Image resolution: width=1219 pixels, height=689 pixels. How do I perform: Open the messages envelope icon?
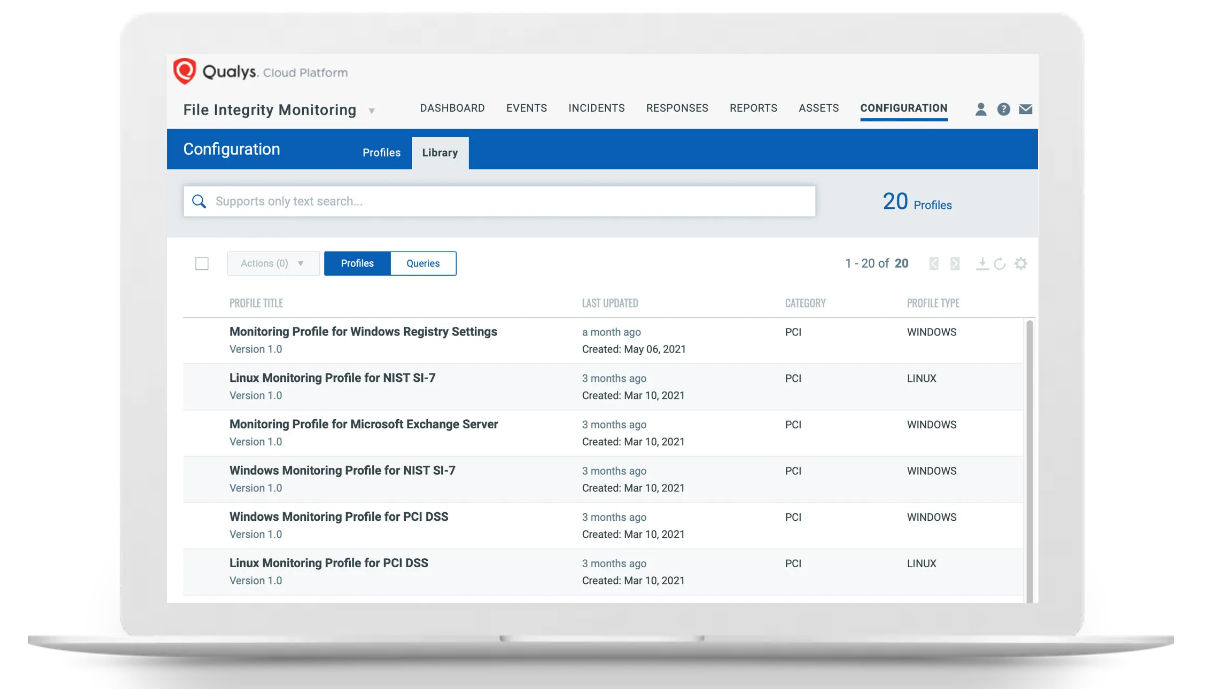pos(1025,109)
